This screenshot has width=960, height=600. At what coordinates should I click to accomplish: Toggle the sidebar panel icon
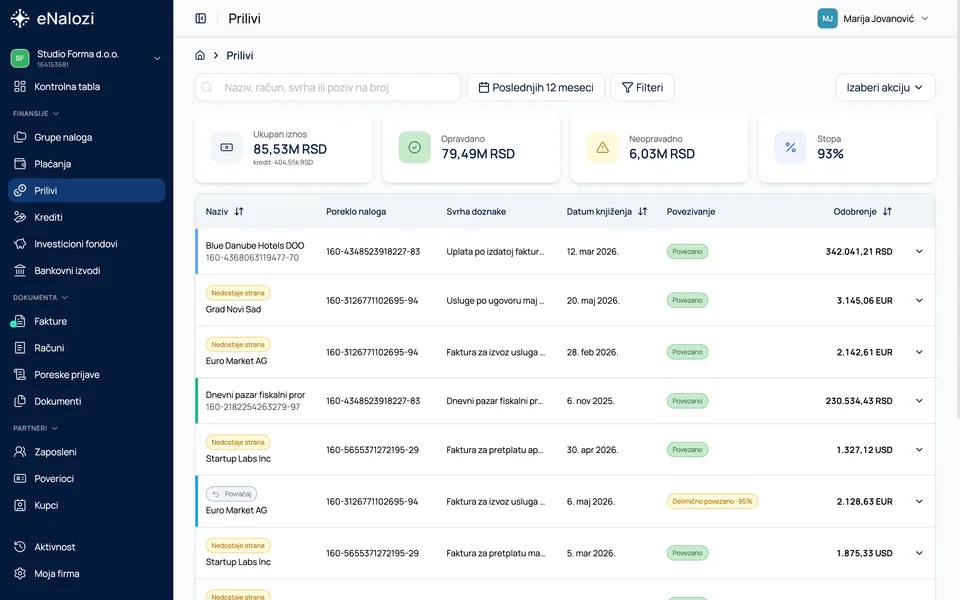tap(201, 18)
